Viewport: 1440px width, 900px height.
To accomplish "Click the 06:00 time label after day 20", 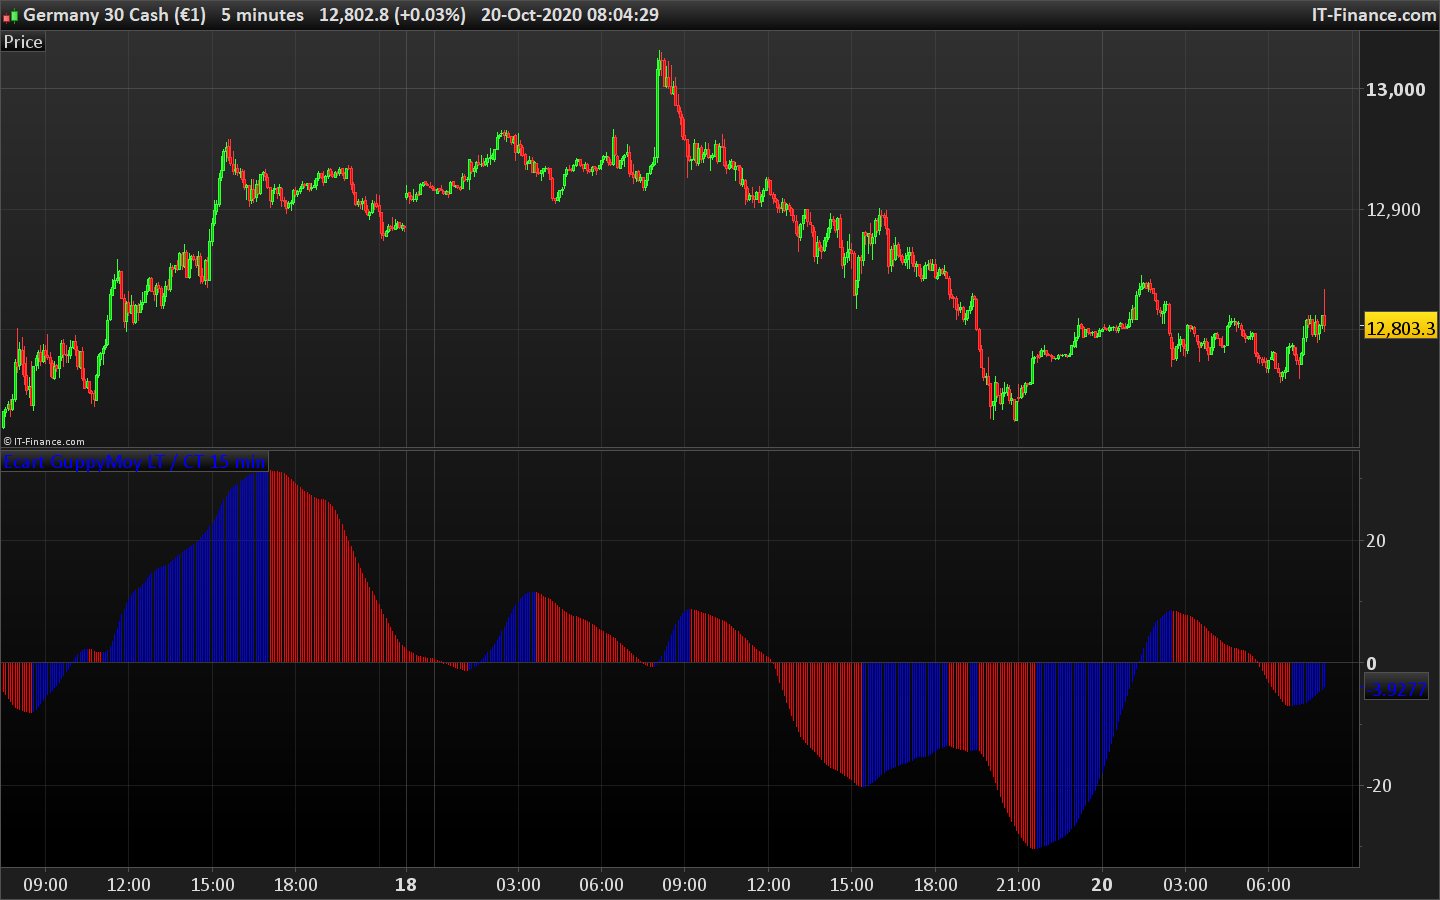I will (1268, 885).
